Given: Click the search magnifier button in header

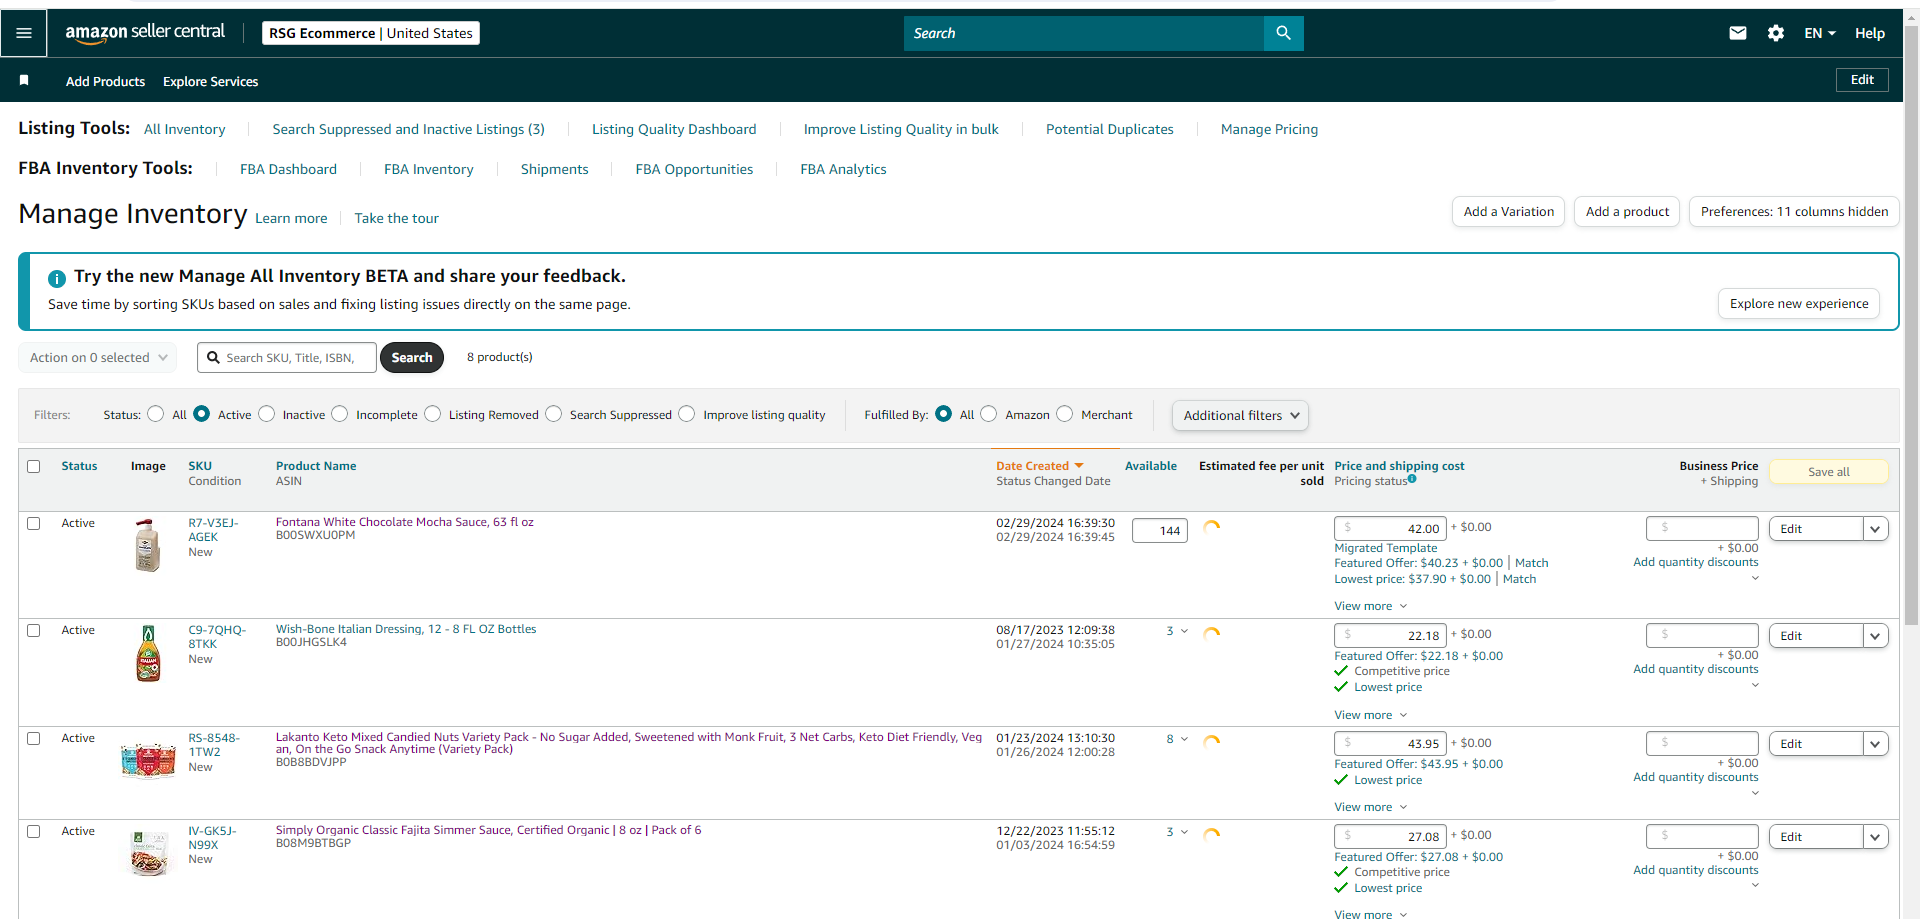Looking at the screenshot, I should click(x=1284, y=33).
